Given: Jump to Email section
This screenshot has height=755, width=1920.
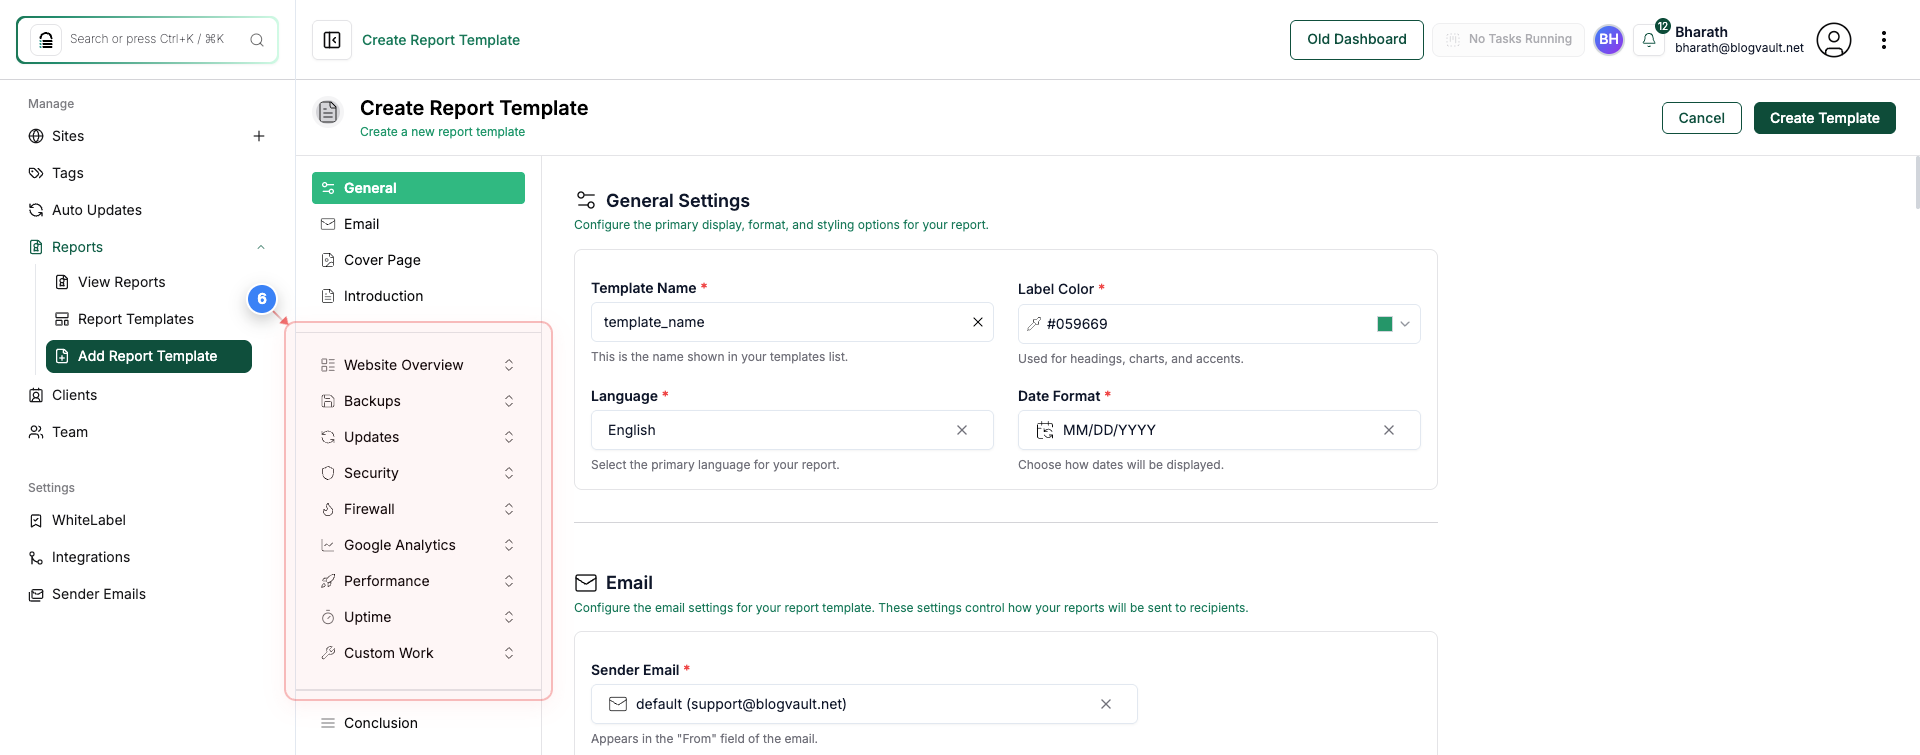Looking at the screenshot, I should click(x=418, y=224).
